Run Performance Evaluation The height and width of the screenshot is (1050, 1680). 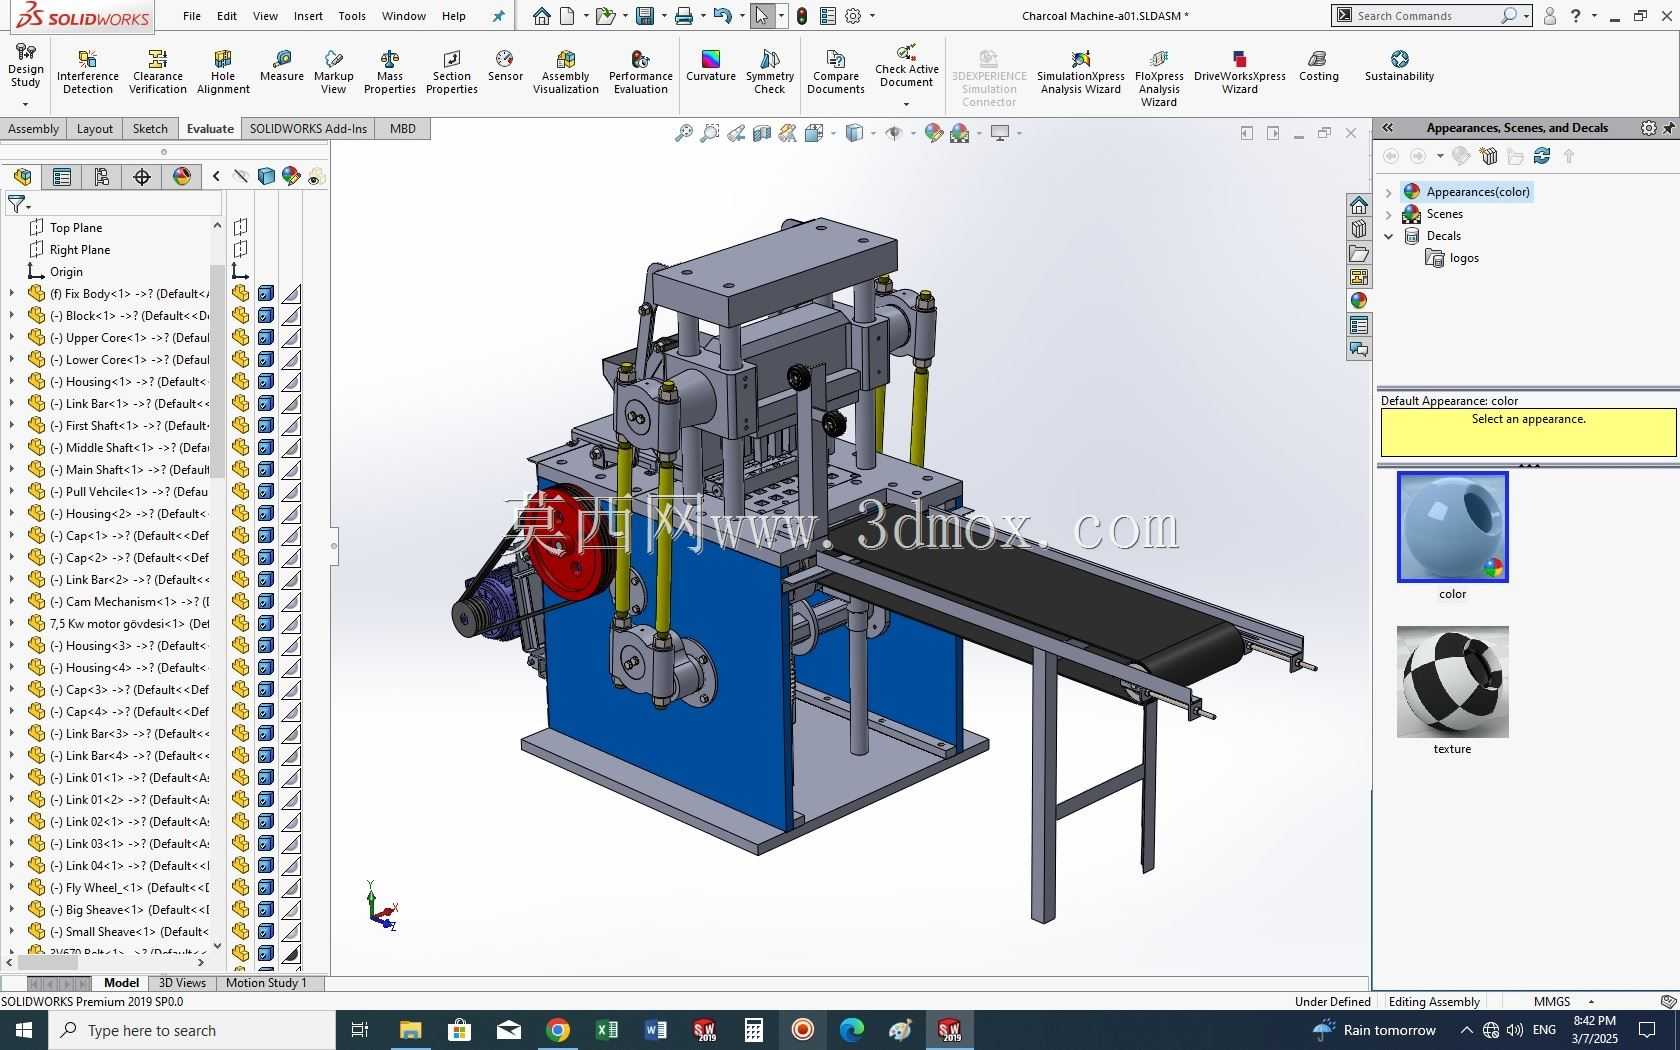coord(641,72)
